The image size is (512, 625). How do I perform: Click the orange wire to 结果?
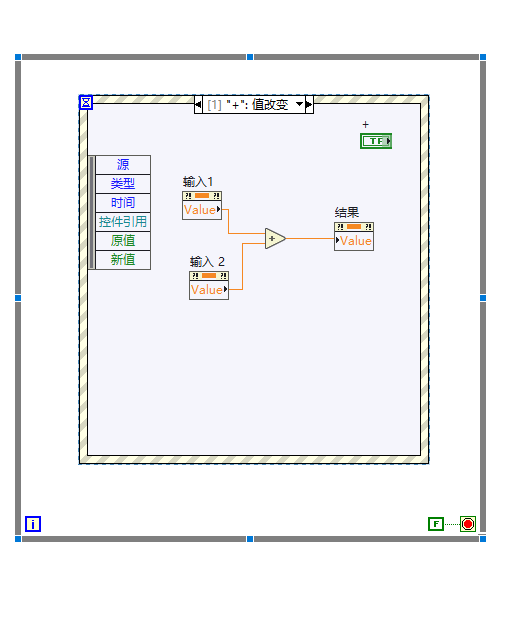310,238
